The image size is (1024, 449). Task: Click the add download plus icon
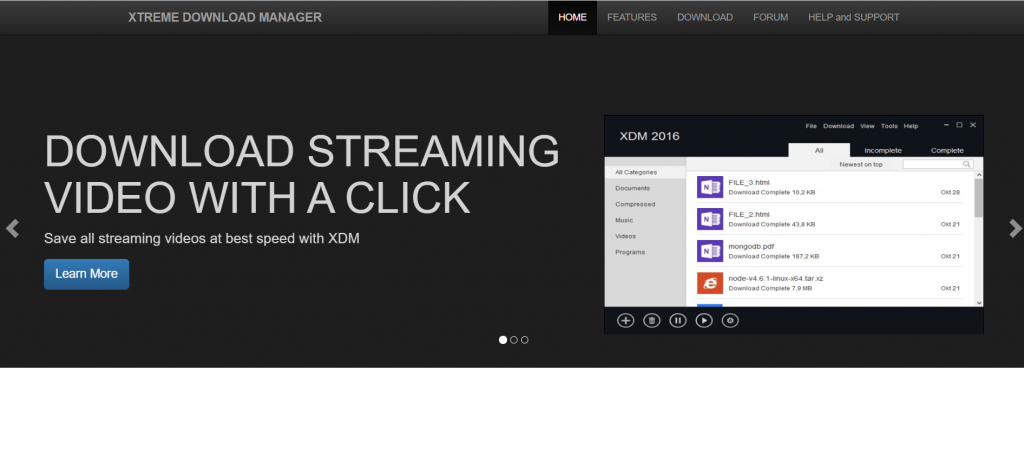tap(626, 320)
